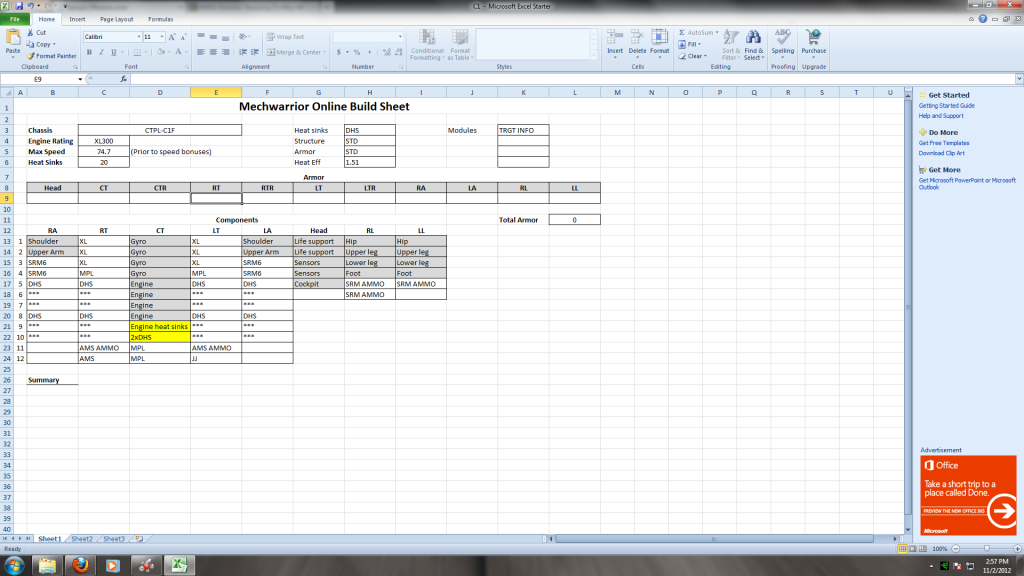This screenshot has width=1024, height=576.
Task: Open the Calibri font name dropdown
Action: pos(138,37)
